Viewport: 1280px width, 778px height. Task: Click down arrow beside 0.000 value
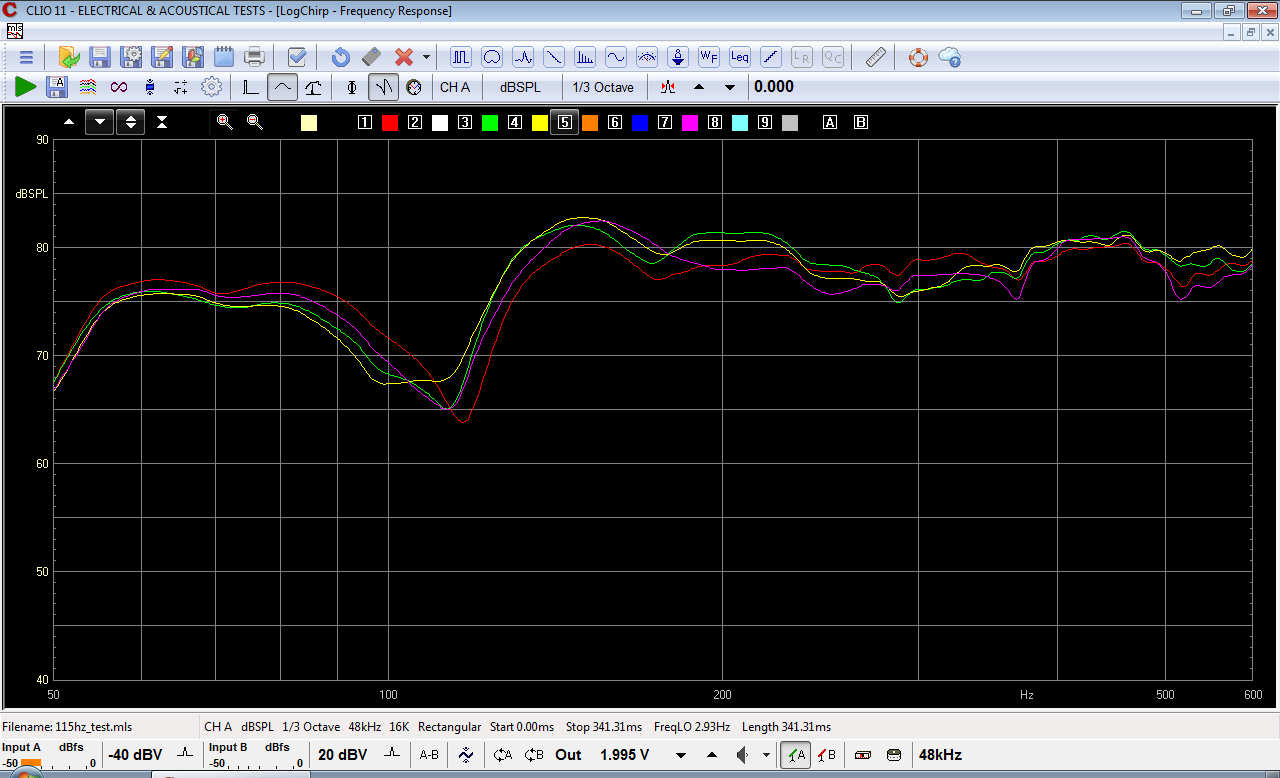click(730, 87)
